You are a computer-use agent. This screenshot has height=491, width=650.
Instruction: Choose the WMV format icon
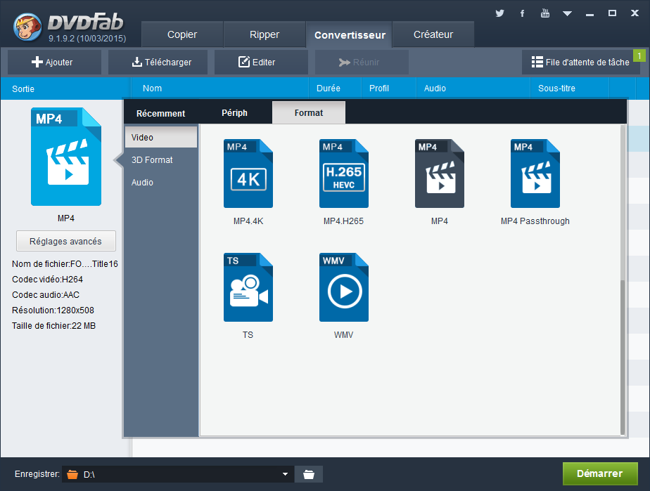[343, 288]
